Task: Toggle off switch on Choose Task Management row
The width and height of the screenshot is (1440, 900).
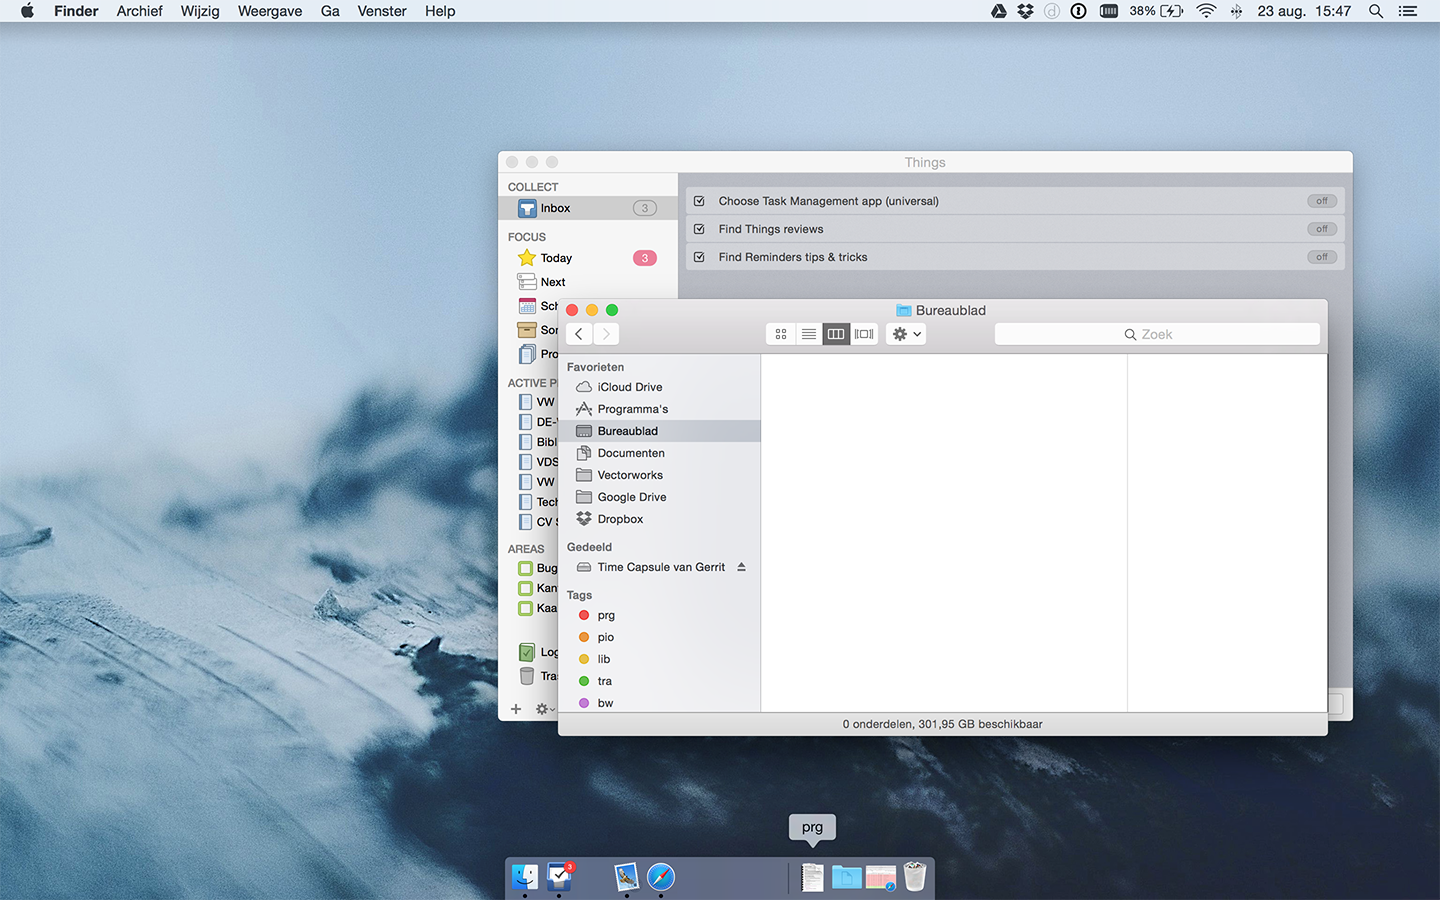Action: pos(1322,201)
